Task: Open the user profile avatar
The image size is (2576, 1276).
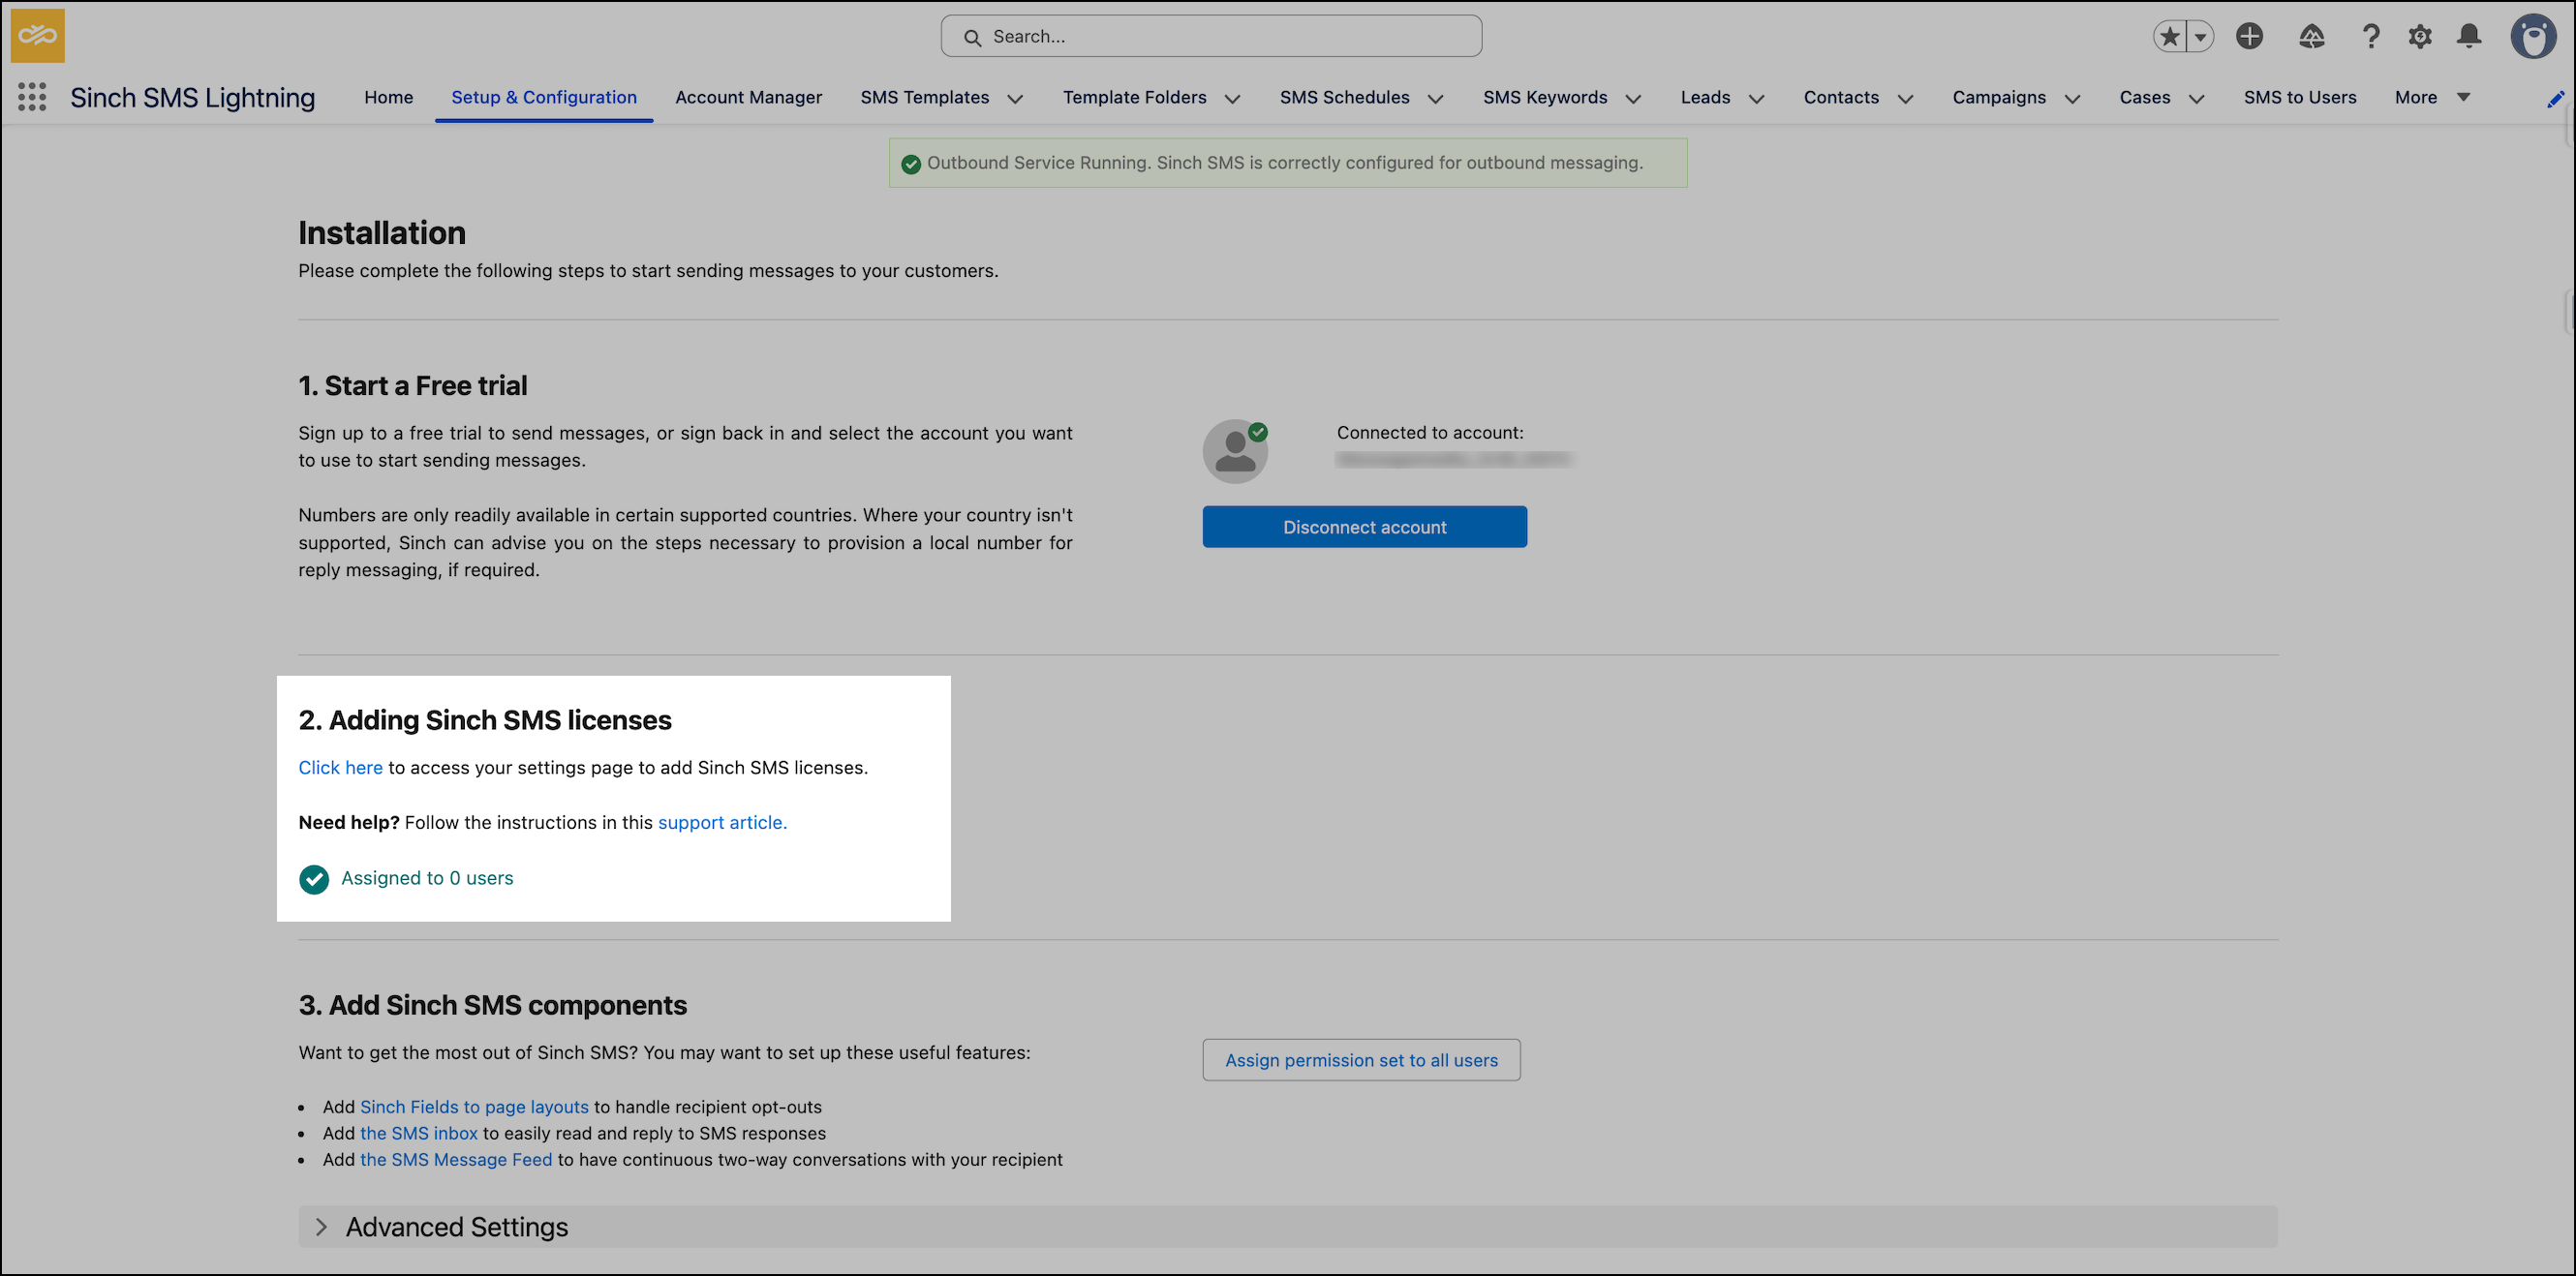Action: [x=2534, y=37]
